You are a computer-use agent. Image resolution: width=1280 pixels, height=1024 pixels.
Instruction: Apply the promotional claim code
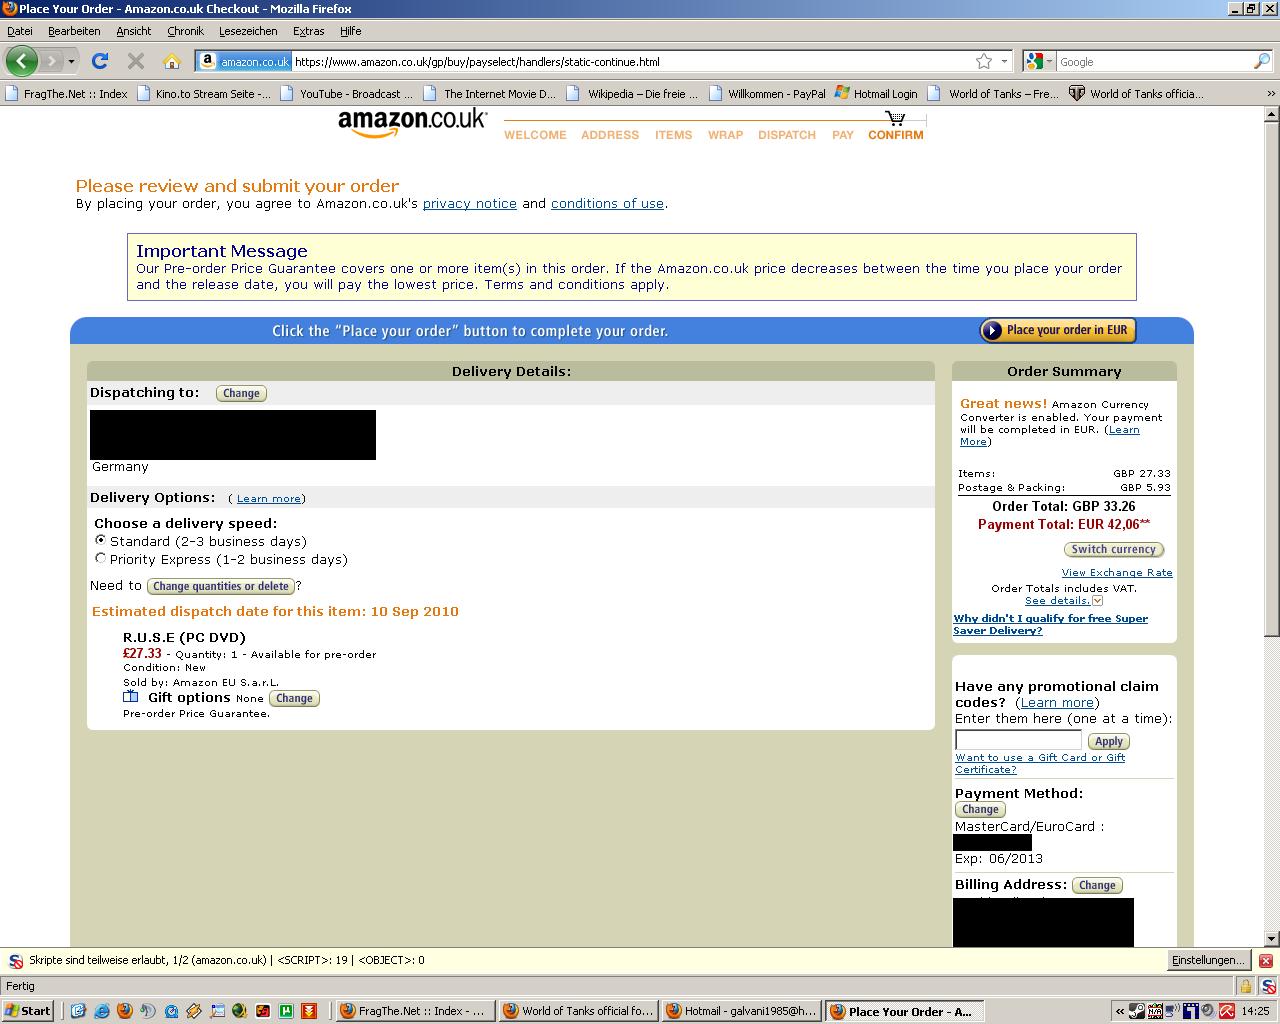click(x=1108, y=741)
